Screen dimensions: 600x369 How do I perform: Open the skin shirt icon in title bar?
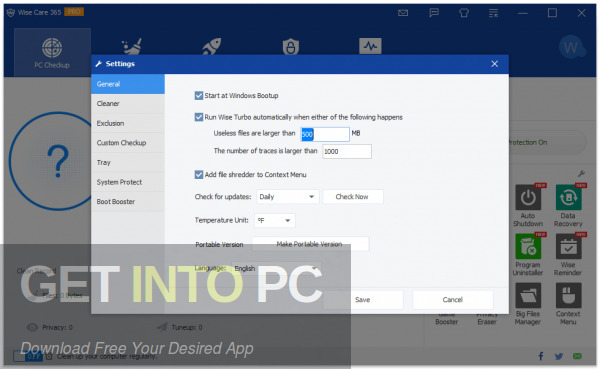[464, 13]
